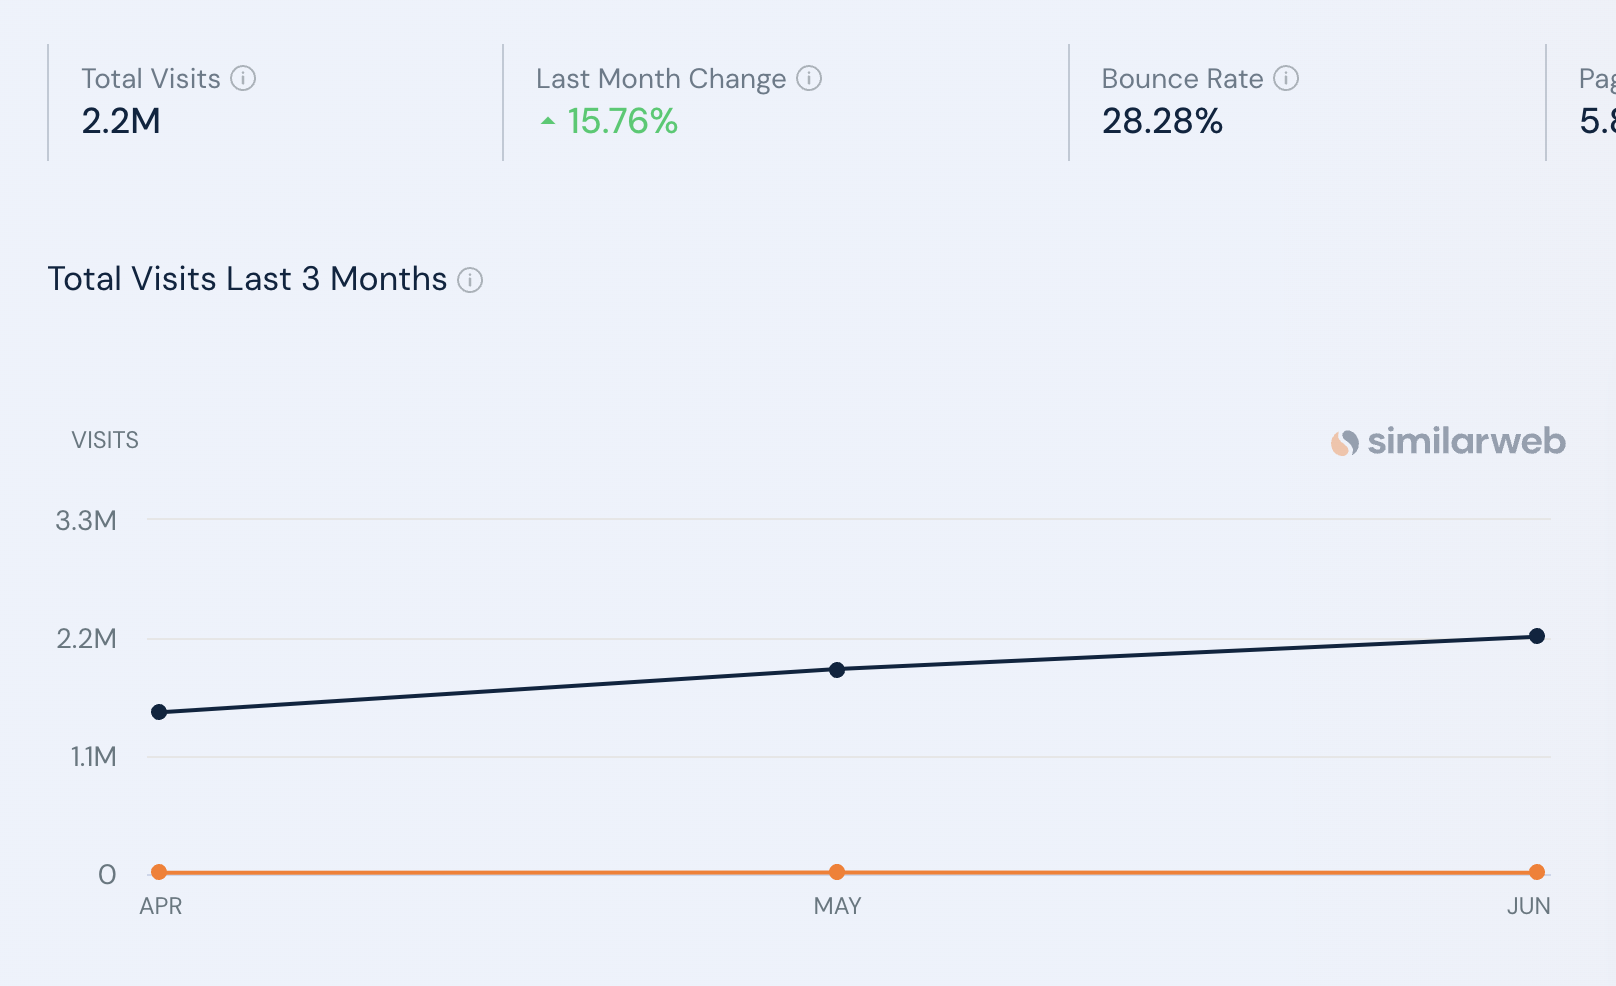1616x986 pixels.
Task: Click the APR label on the x-axis
Action: coord(161,906)
